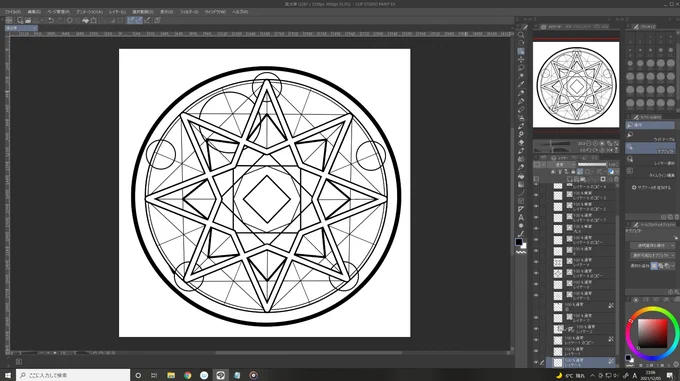680x381 pixels.
Task: Open the 透明箇所の操作 dropdown in Tool property
Action: coord(652,246)
